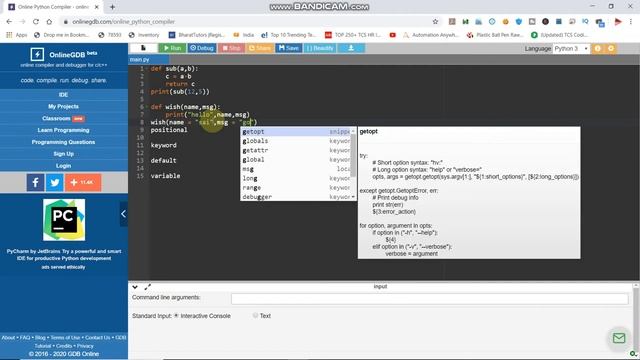Open the Apps bookmarks shortcut

click(17, 35)
